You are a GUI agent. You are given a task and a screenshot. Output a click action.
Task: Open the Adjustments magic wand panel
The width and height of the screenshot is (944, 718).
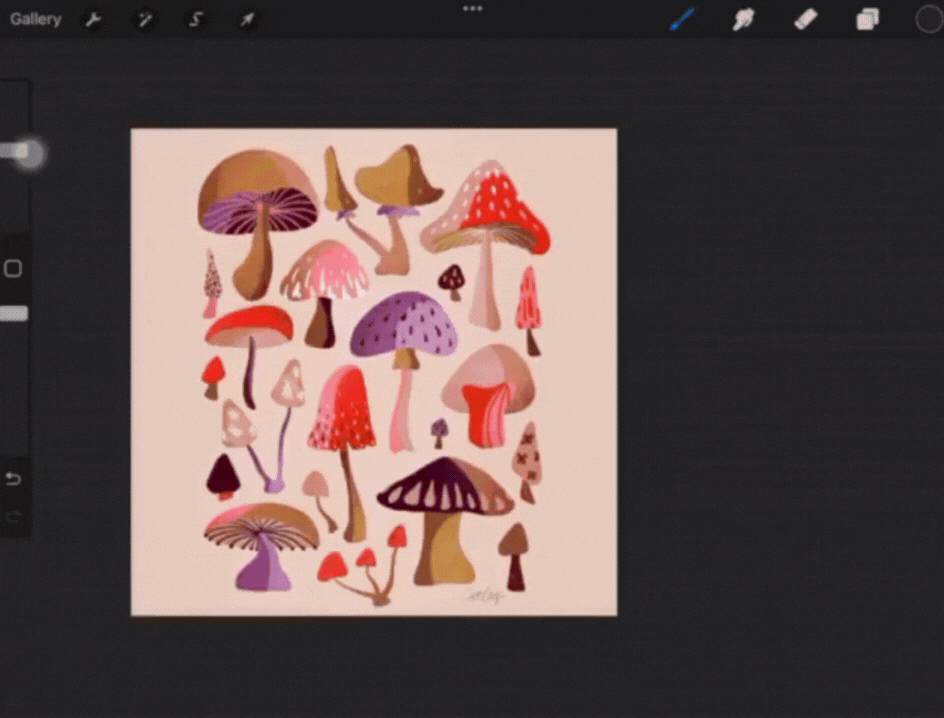pos(144,19)
